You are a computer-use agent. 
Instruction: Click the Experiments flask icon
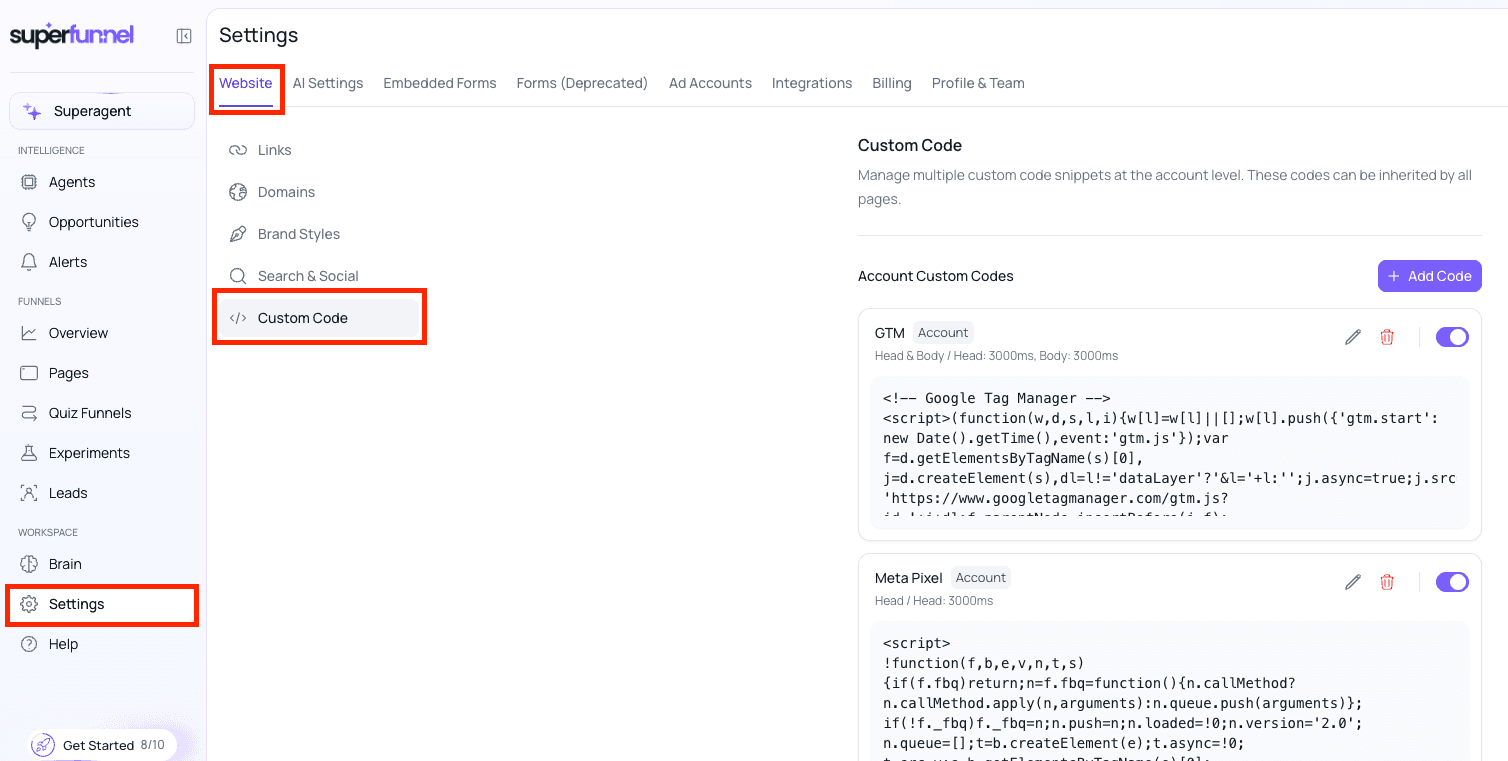point(29,453)
